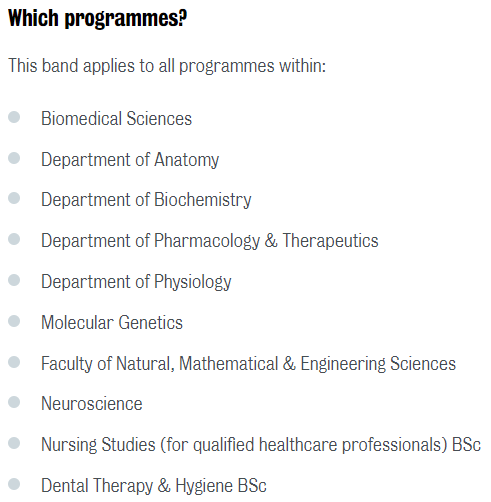Select Department of Biochemistry text

point(146,200)
